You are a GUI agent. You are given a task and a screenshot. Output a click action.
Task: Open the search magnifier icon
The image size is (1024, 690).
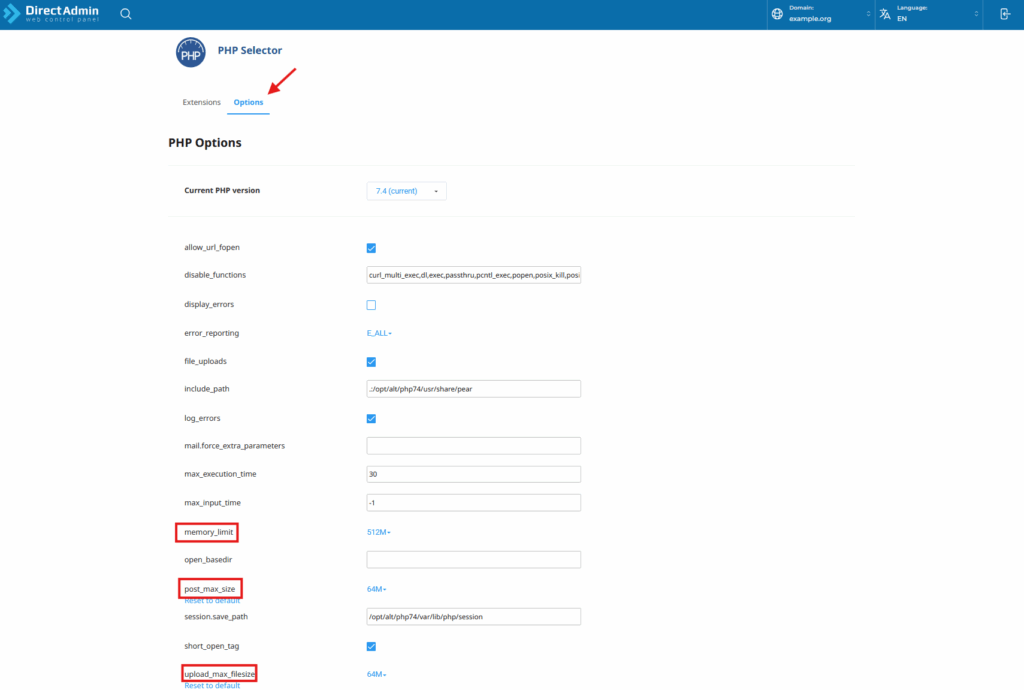126,13
